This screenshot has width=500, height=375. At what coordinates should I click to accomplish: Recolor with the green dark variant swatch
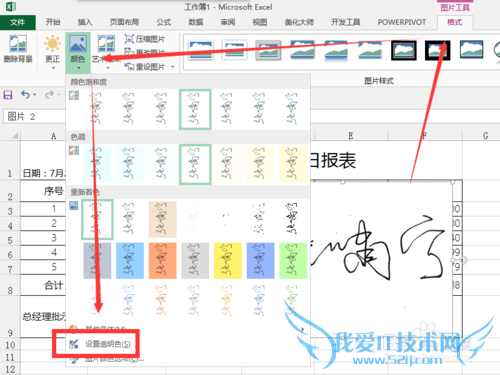pyautogui.click(x=293, y=260)
